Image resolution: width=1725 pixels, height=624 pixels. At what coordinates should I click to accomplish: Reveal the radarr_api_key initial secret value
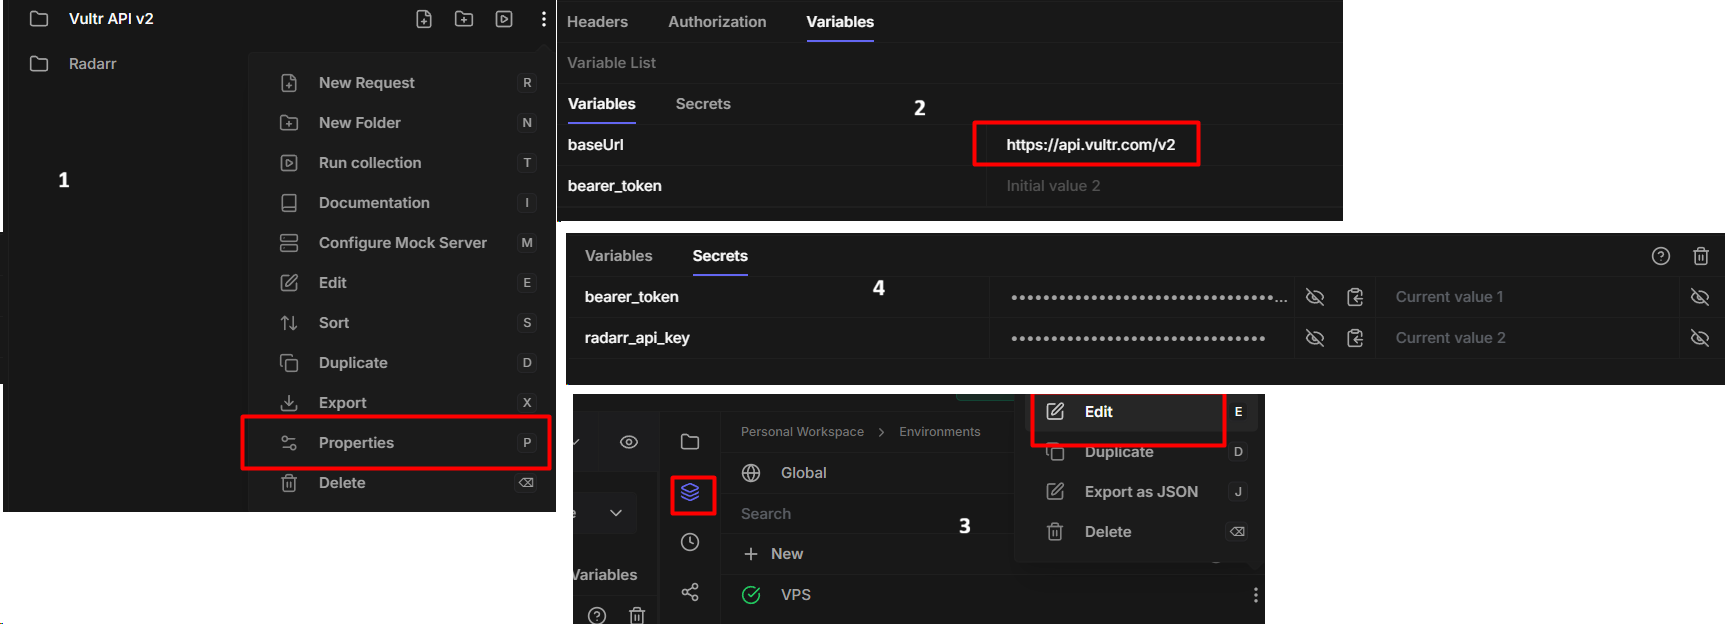coord(1315,338)
